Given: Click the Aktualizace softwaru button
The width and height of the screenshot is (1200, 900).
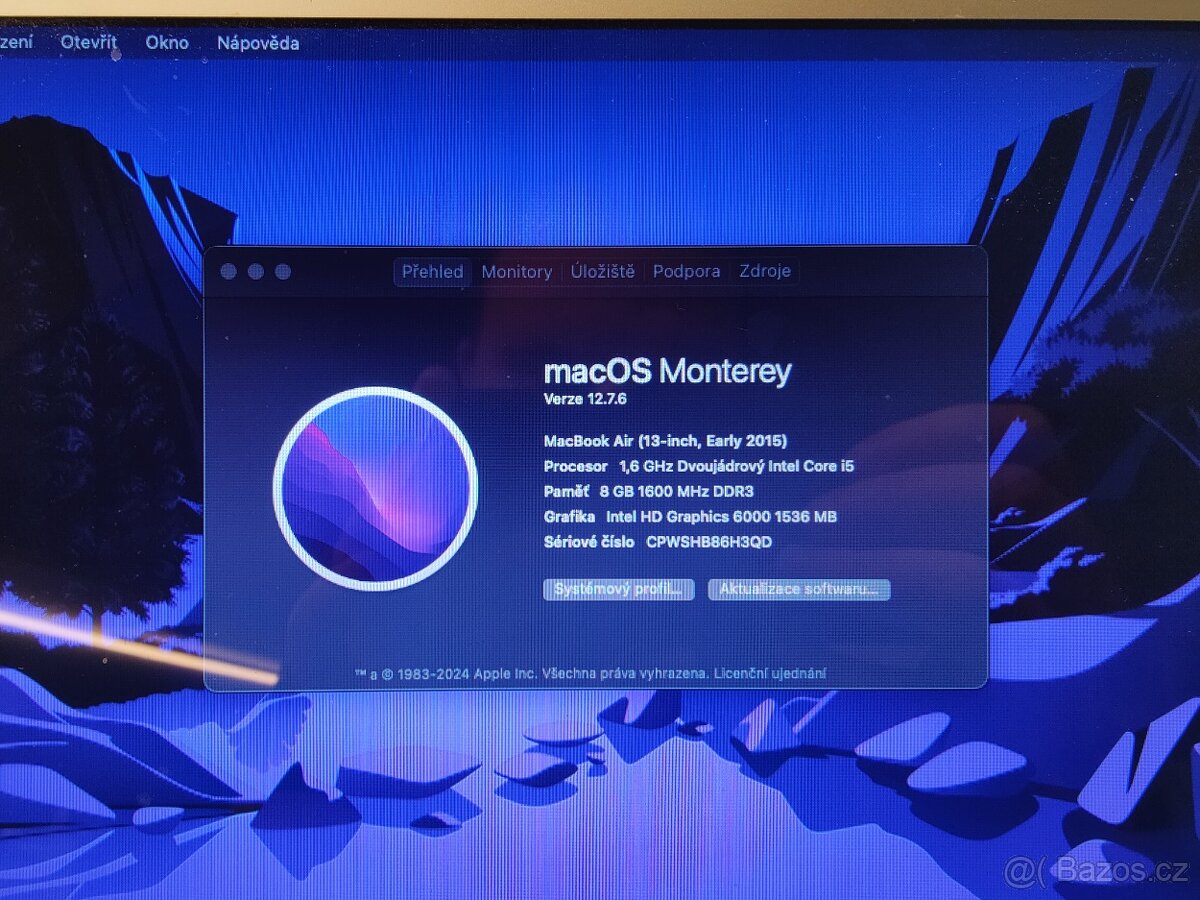Looking at the screenshot, I should (x=798, y=589).
